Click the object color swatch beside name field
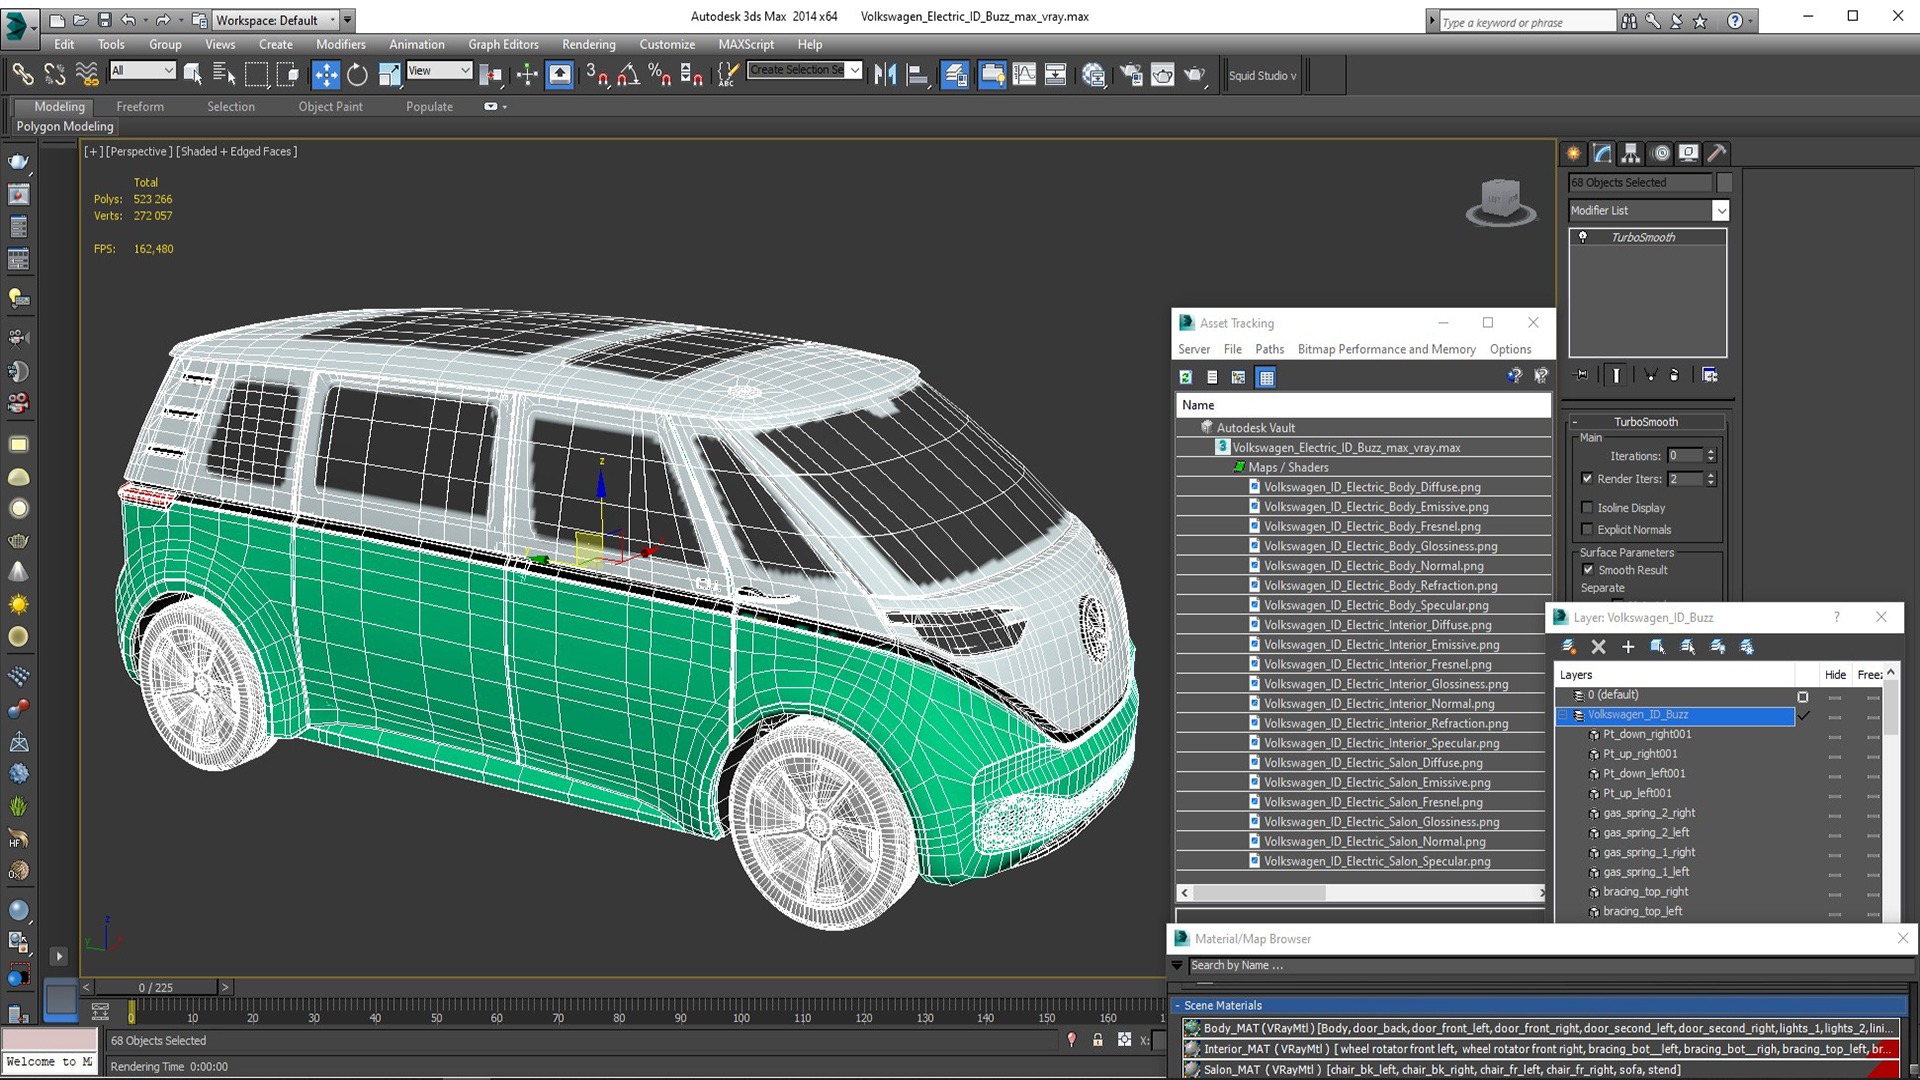 [x=1724, y=182]
